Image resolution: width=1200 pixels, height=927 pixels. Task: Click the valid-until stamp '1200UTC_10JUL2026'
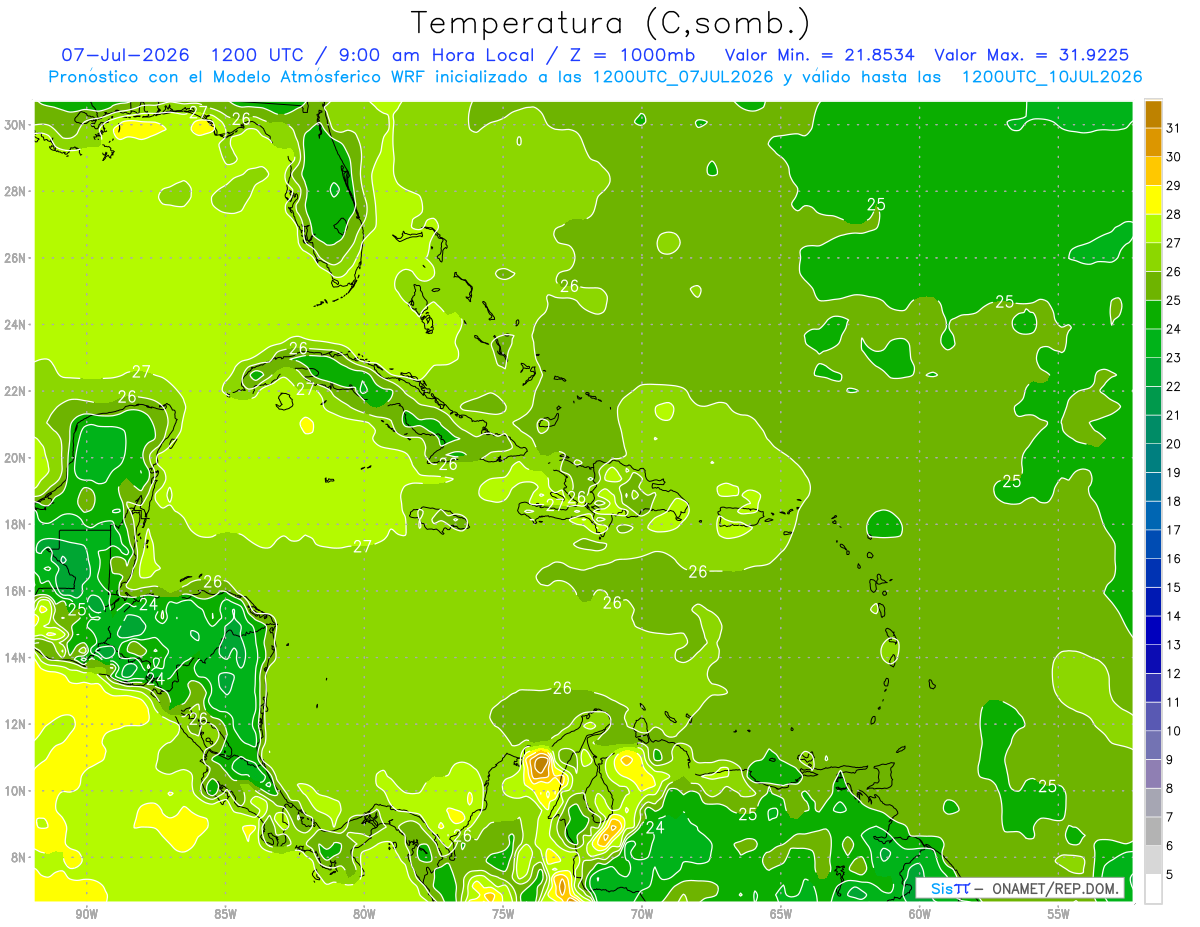tap(1052, 77)
